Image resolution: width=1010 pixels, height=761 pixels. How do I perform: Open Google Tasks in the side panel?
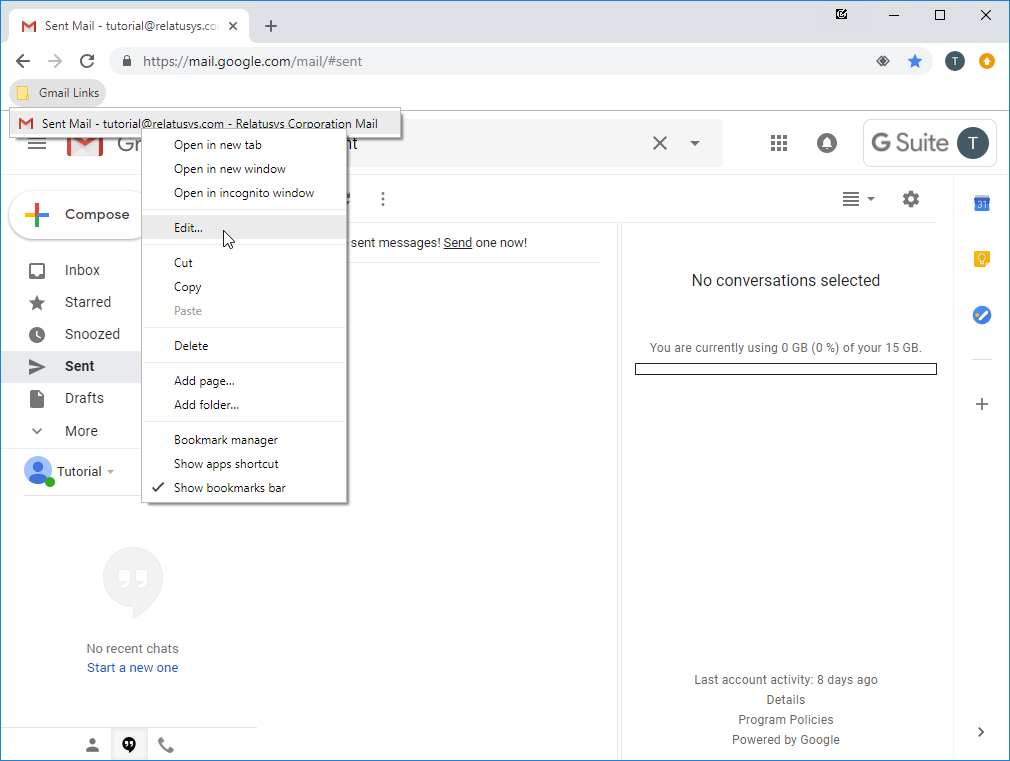(981, 315)
